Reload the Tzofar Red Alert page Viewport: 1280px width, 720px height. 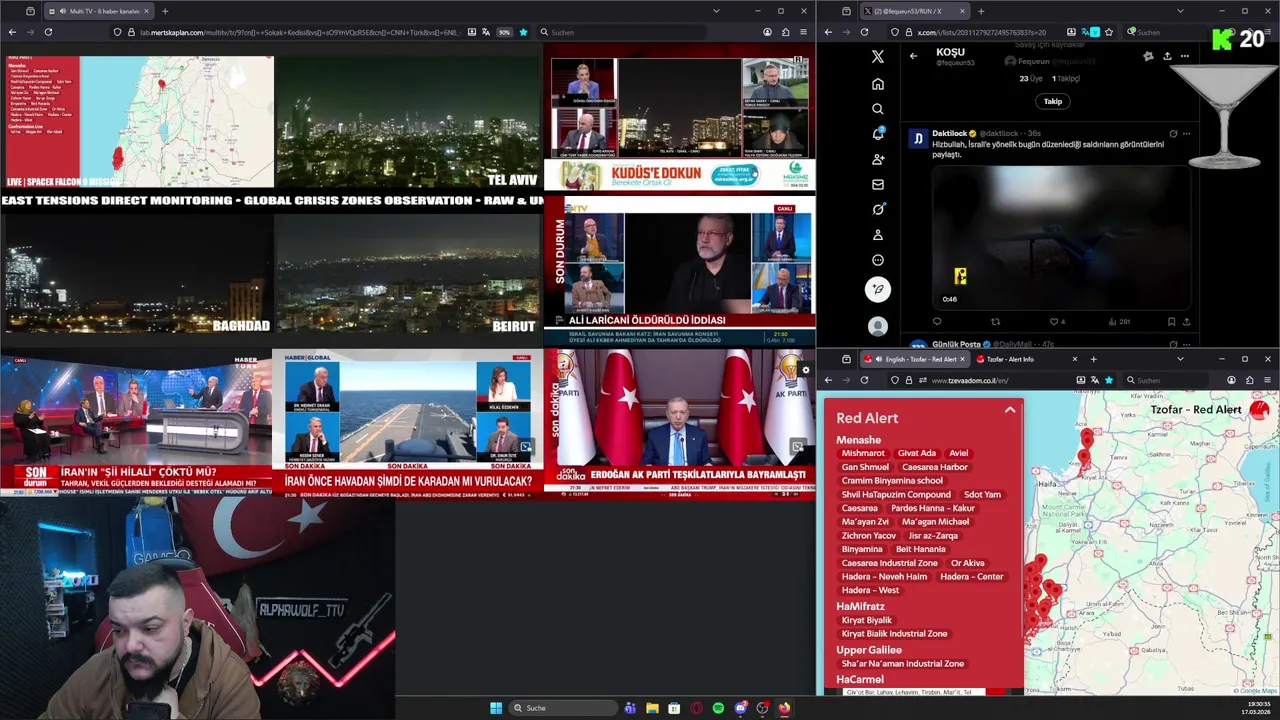(864, 380)
